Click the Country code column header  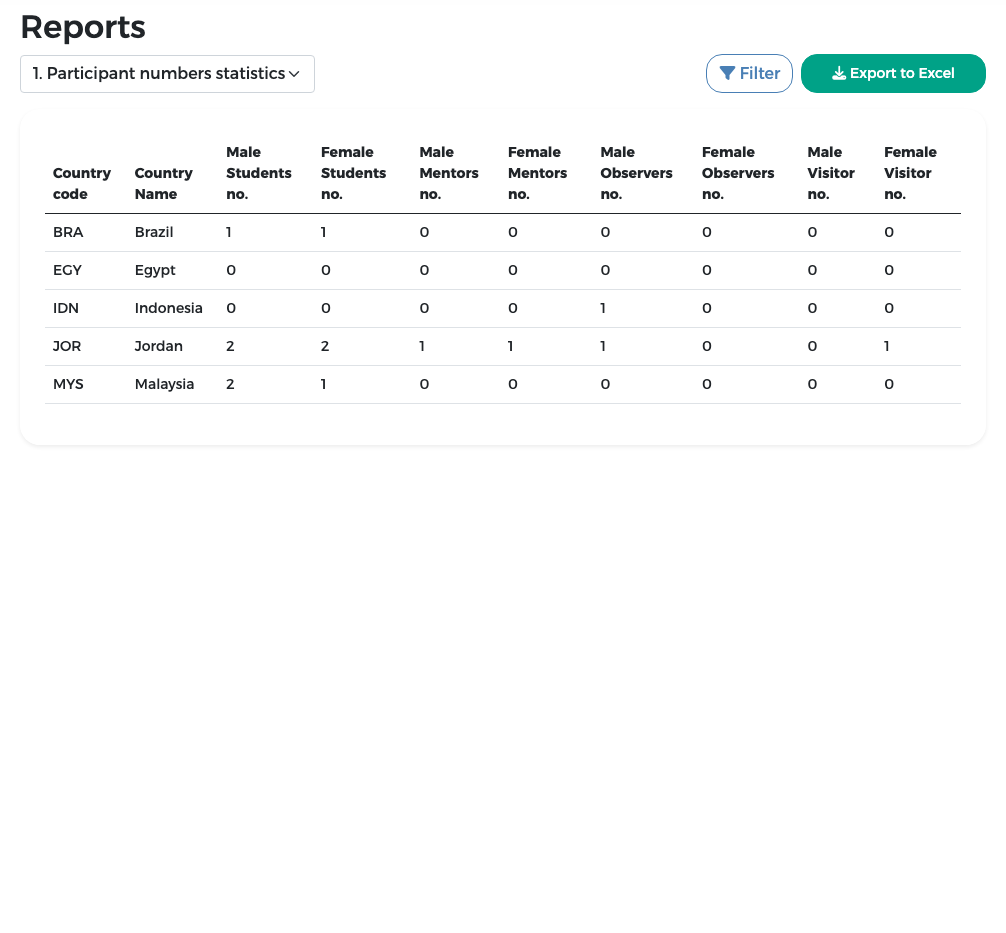(x=81, y=184)
